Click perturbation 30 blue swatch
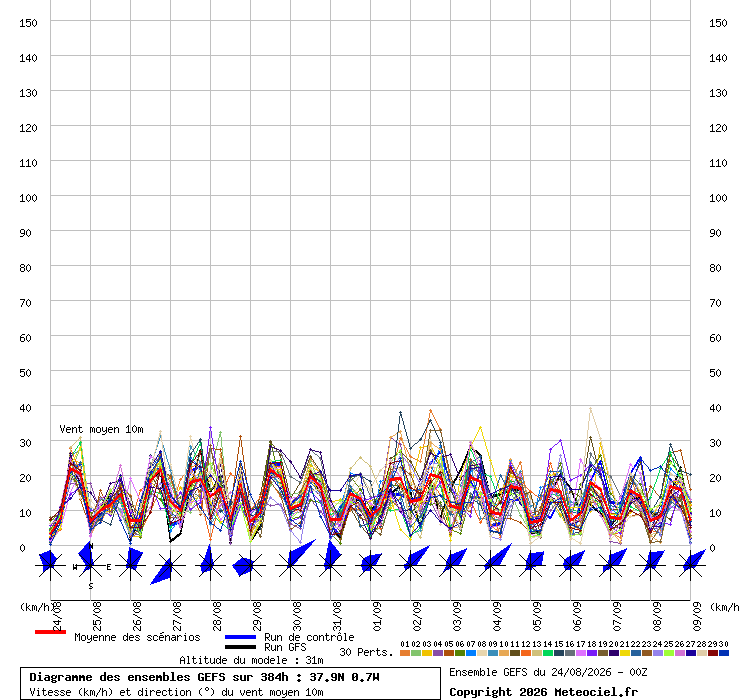Viewport: 740px width, 700px height. pyautogui.click(x=724, y=653)
